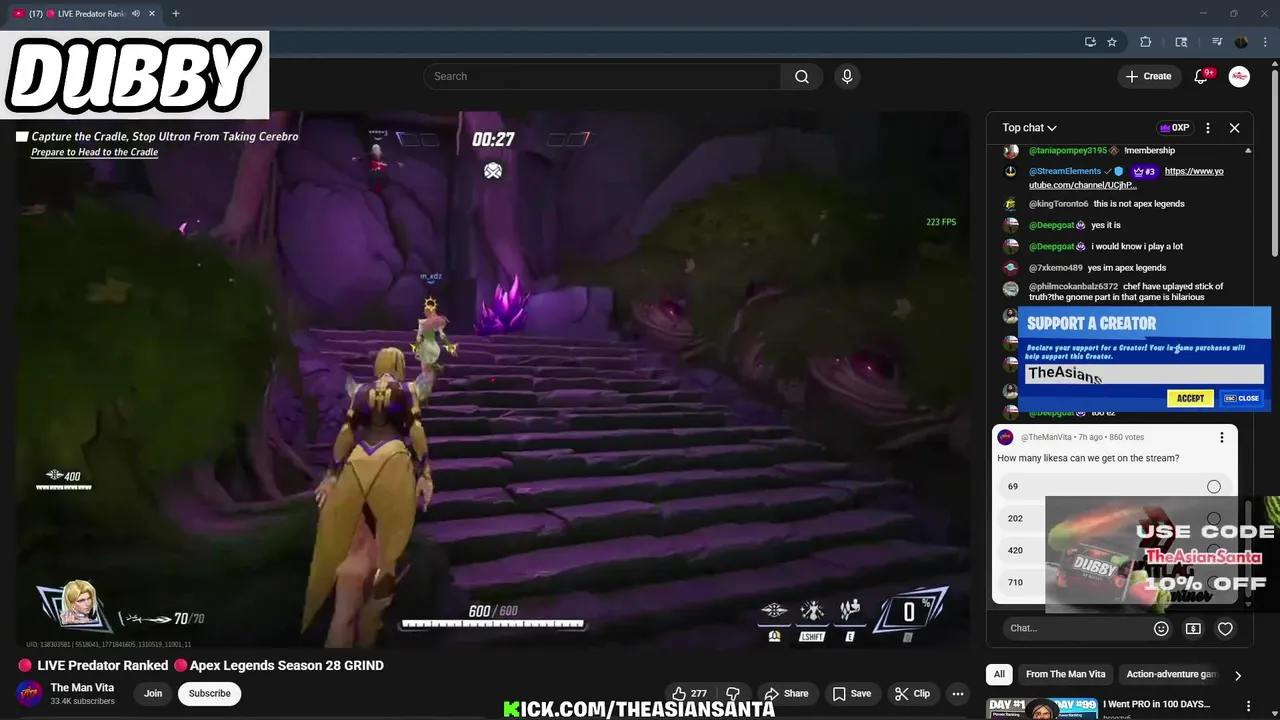Send a heart reaction in chat
This screenshot has width=1280, height=720.
pos(1225,628)
